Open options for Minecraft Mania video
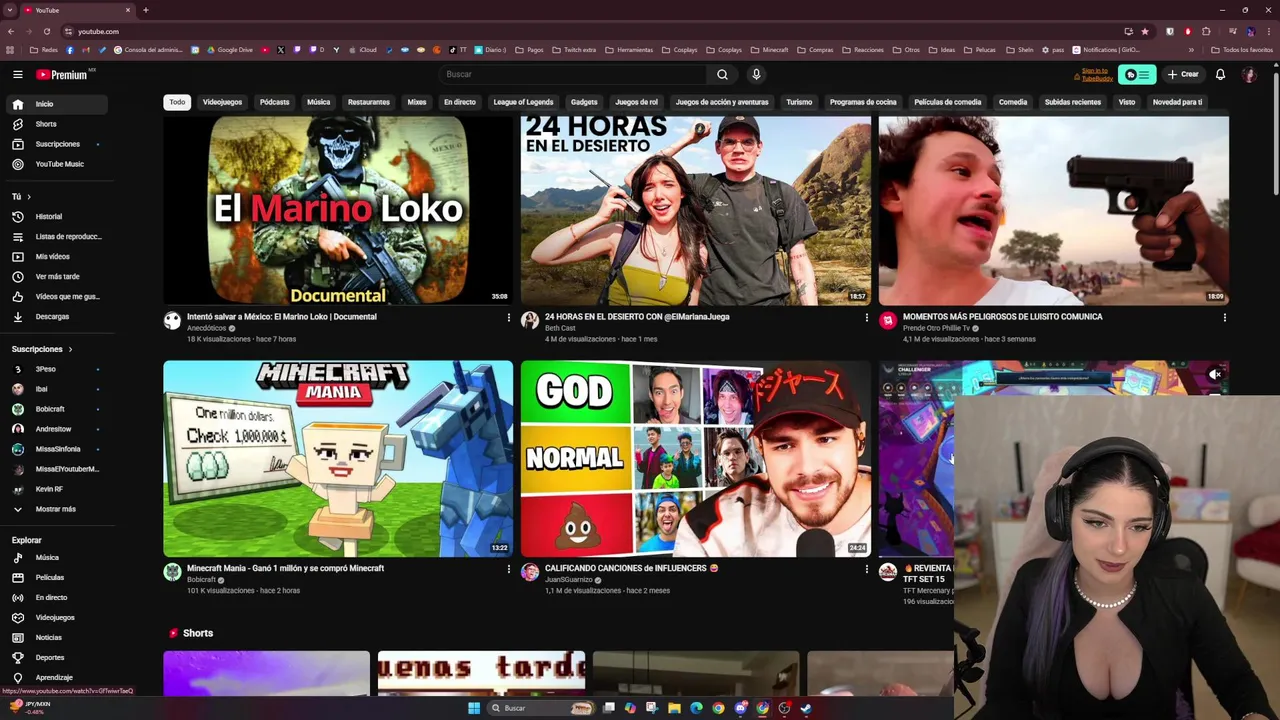This screenshot has height=720, width=1280. 508,569
